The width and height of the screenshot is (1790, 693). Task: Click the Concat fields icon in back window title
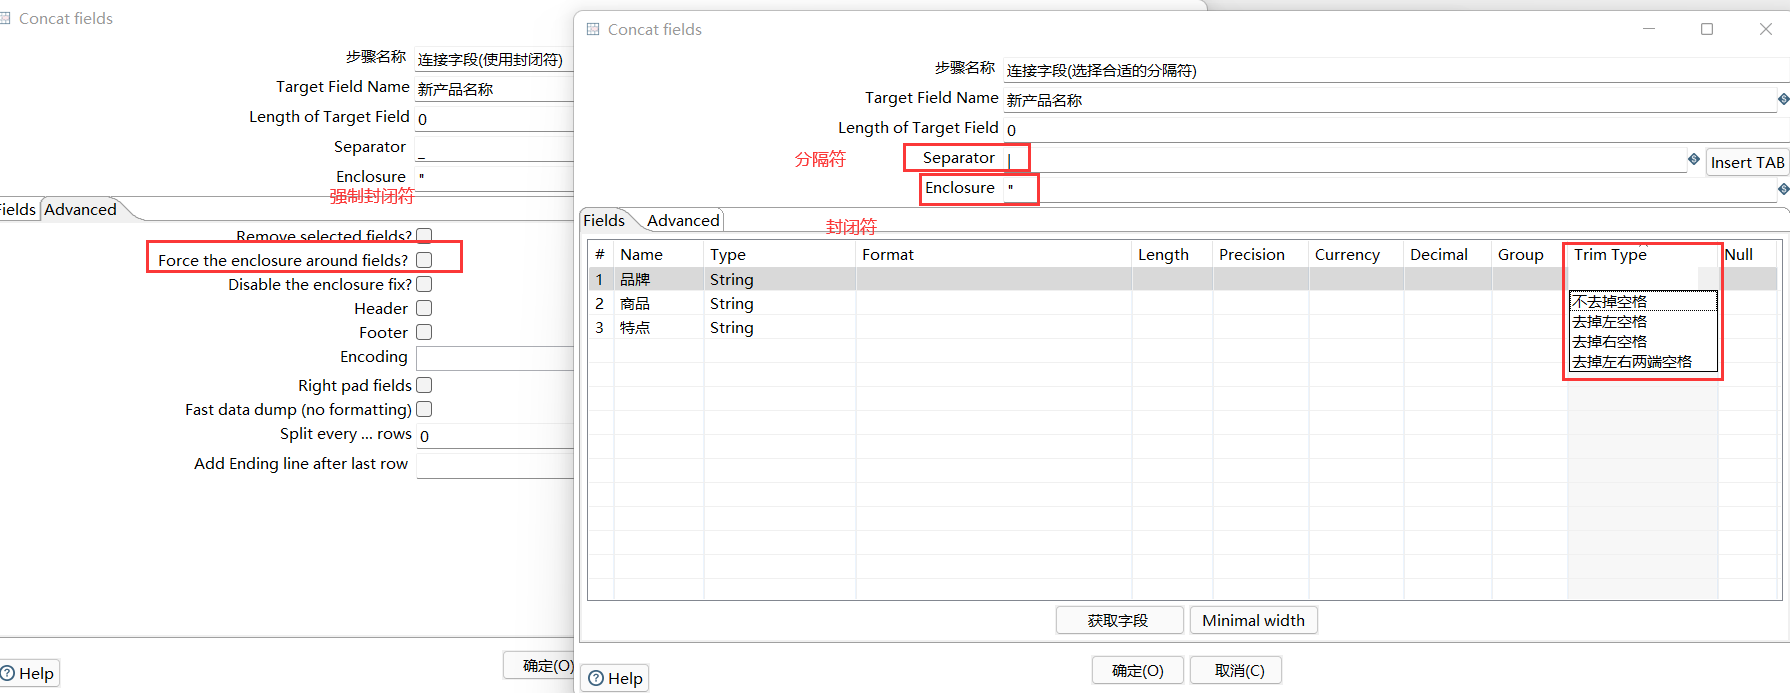pyautogui.click(x=4, y=18)
